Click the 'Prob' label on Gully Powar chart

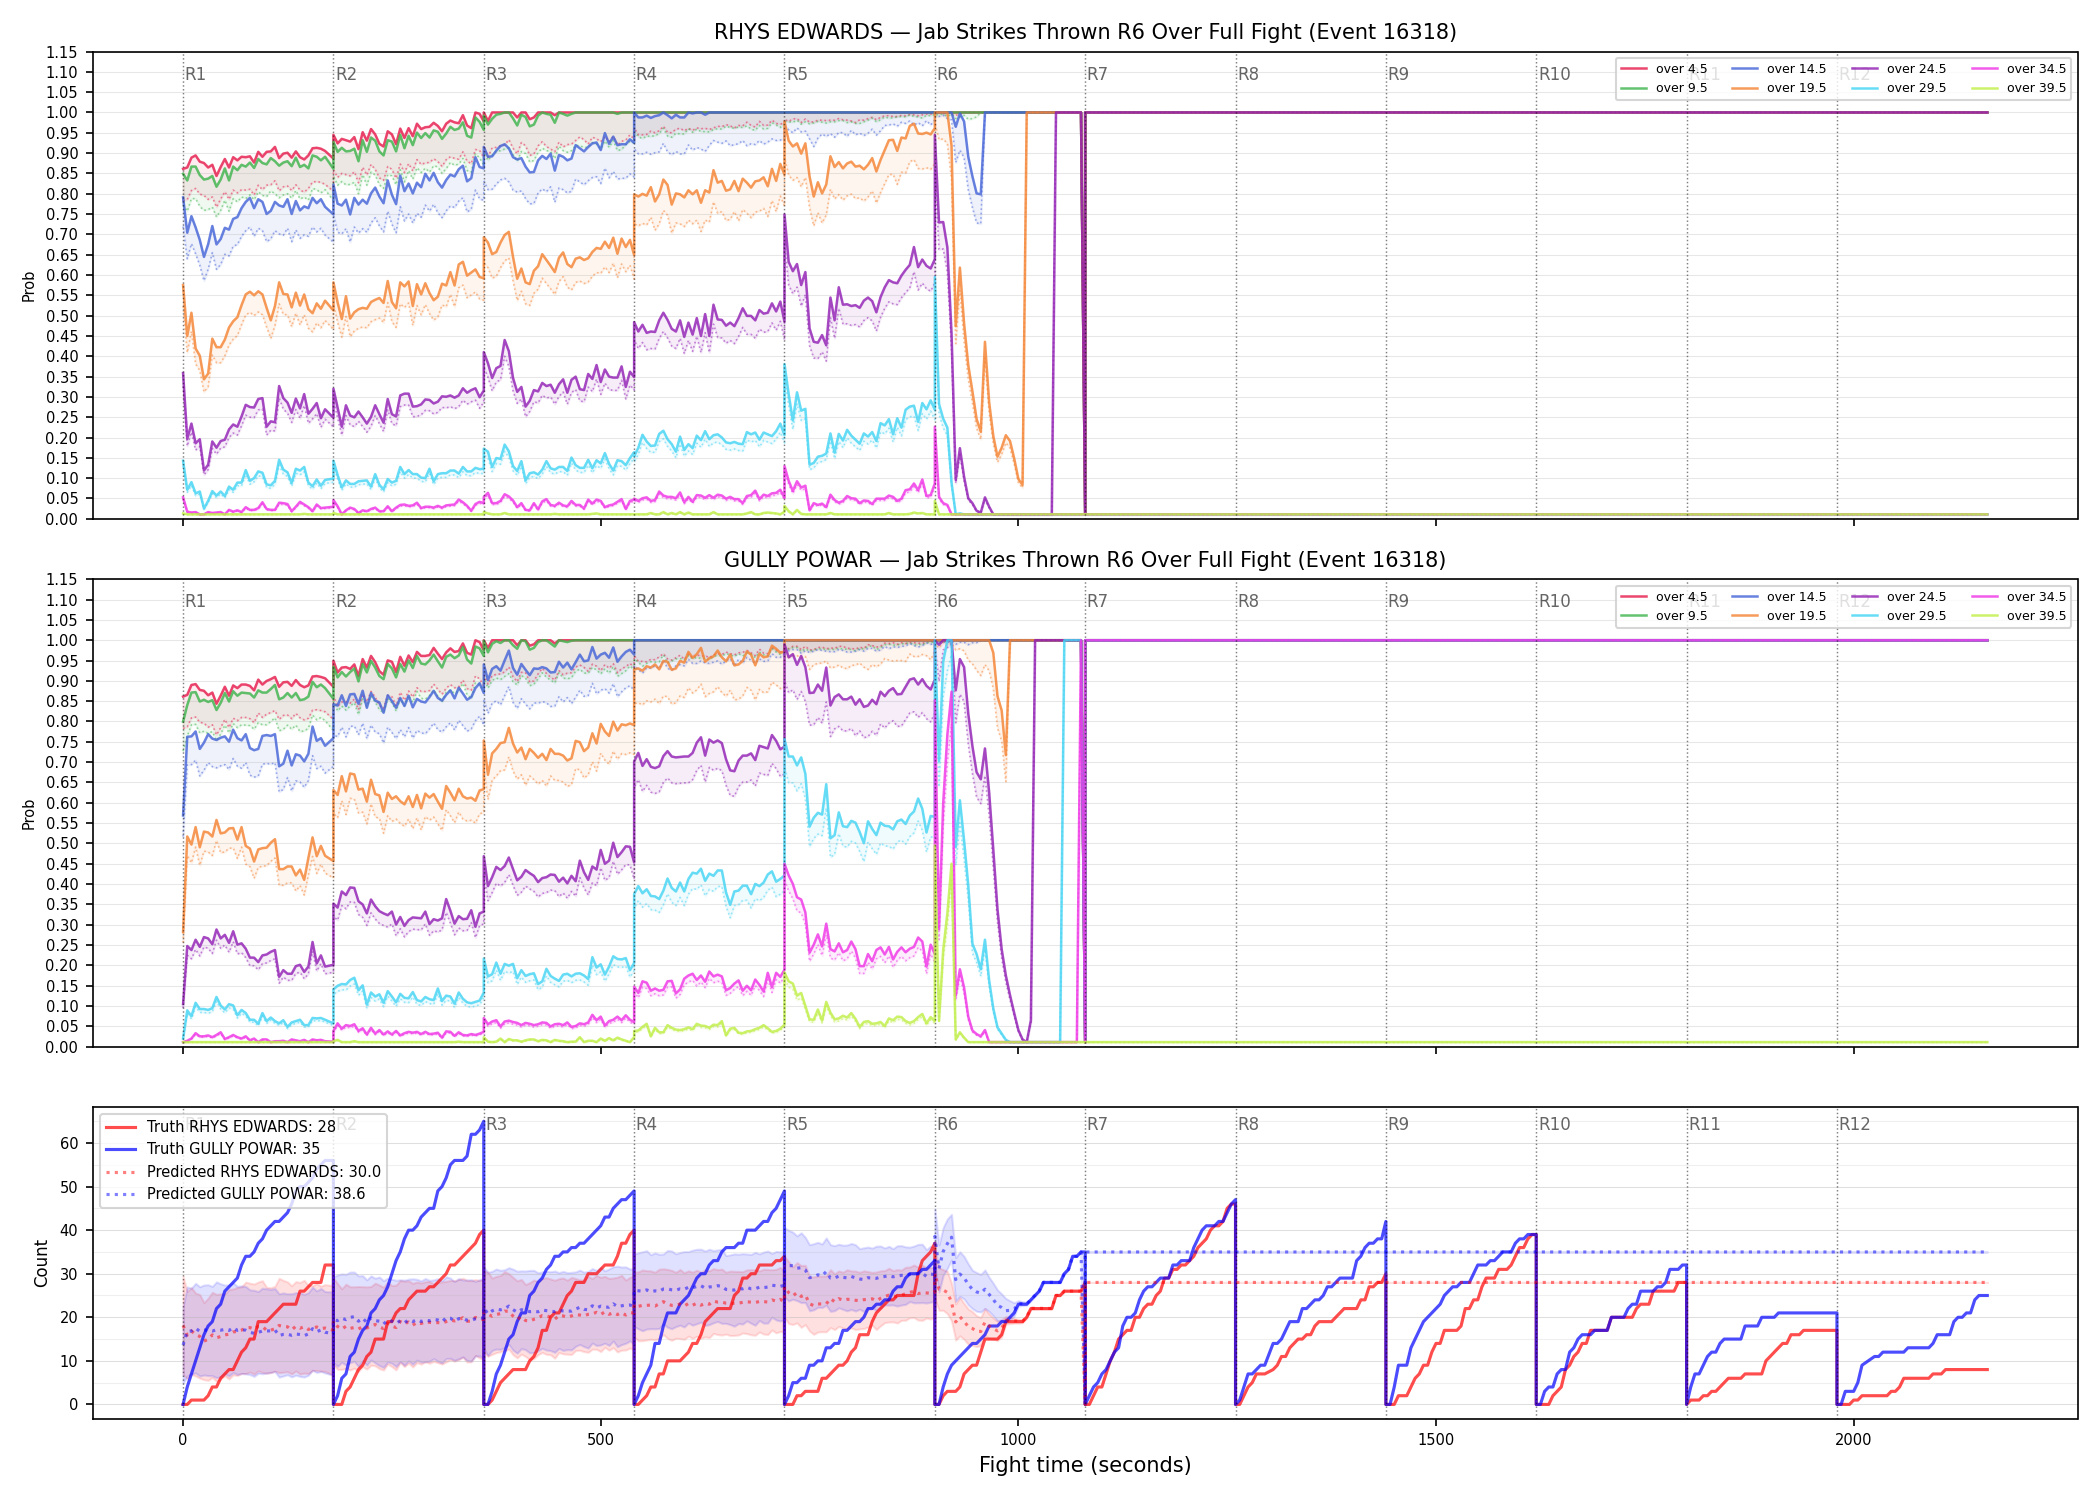[x=29, y=814]
